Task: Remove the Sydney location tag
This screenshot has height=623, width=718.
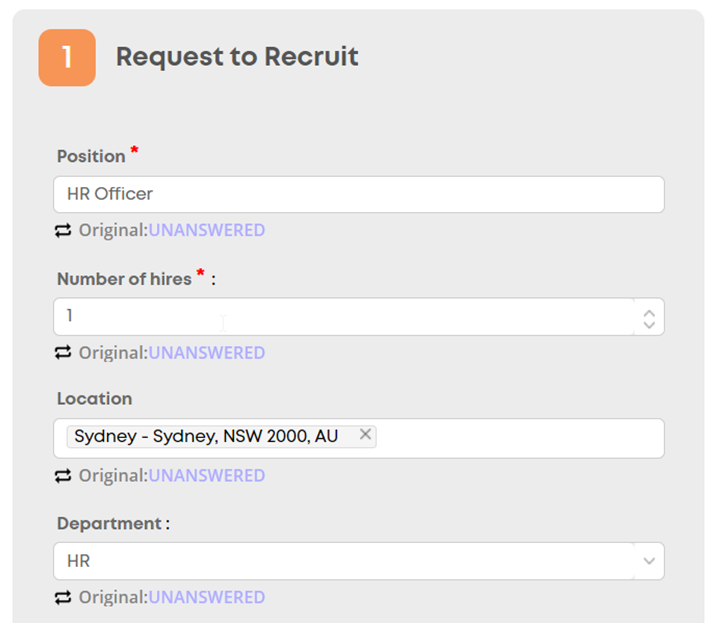Action: click(x=365, y=434)
